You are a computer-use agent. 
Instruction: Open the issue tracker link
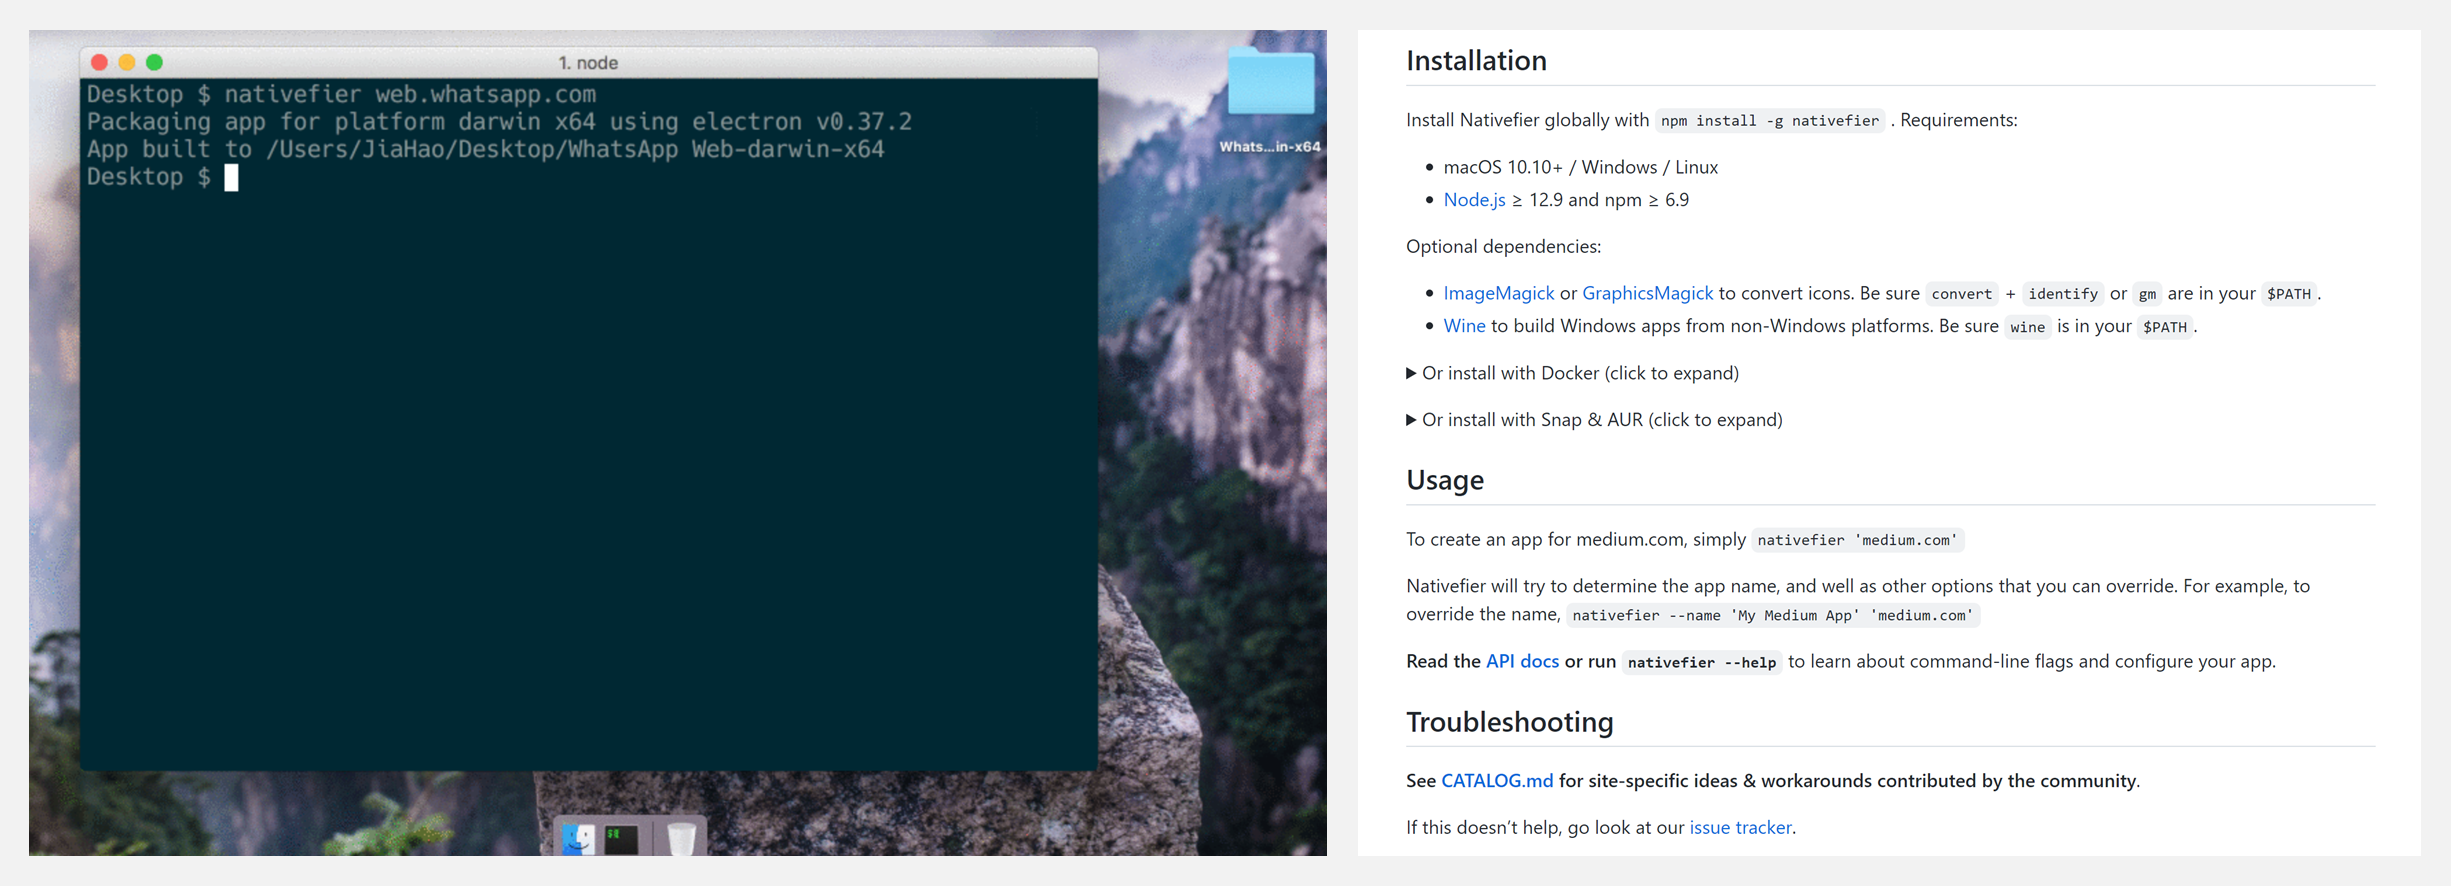[1740, 827]
